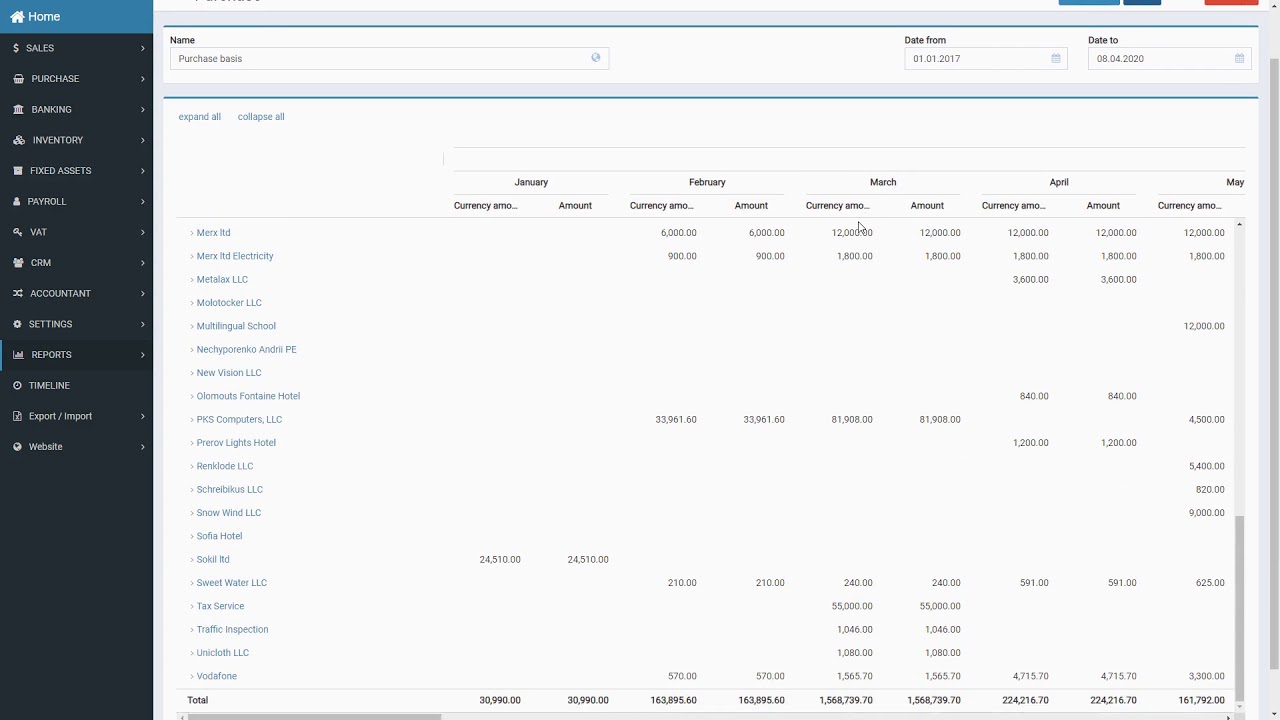The width and height of the screenshot is (1280, 720).
Task: Expand the Merx ltd row
Action: click(192, 233)
